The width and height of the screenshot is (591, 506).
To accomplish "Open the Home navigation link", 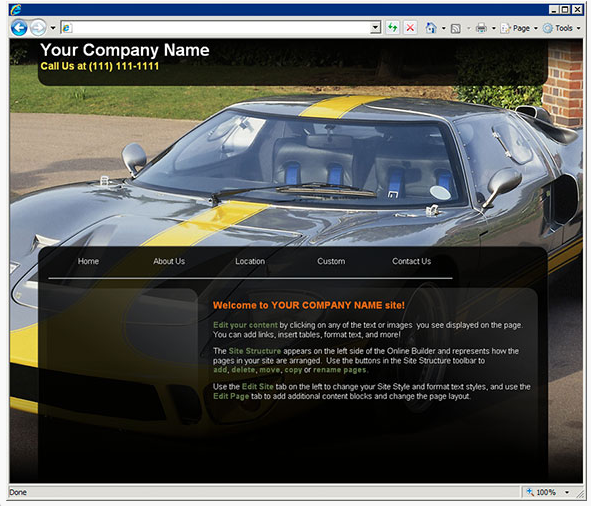I will (x=88, y=261).
